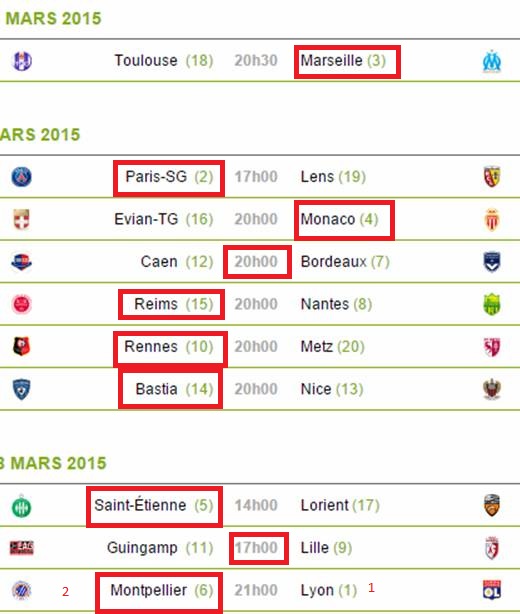The width and height of the screenshot is (520, 614).
Task: Open the Marseille (3) team link
Action: coord(343,61)
